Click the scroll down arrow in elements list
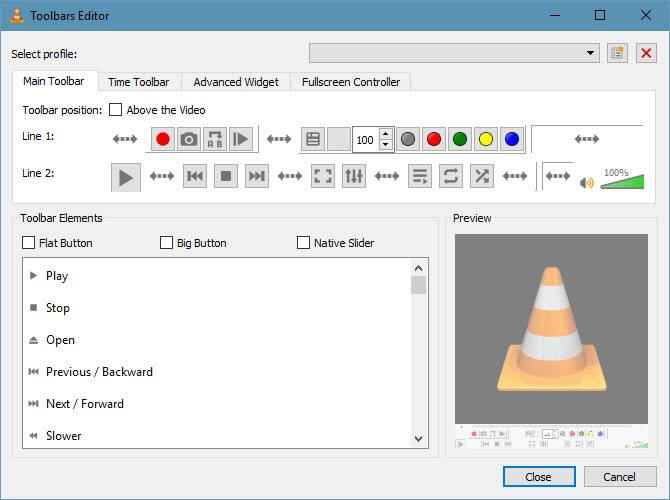The image size is (670, 500). 419,439
